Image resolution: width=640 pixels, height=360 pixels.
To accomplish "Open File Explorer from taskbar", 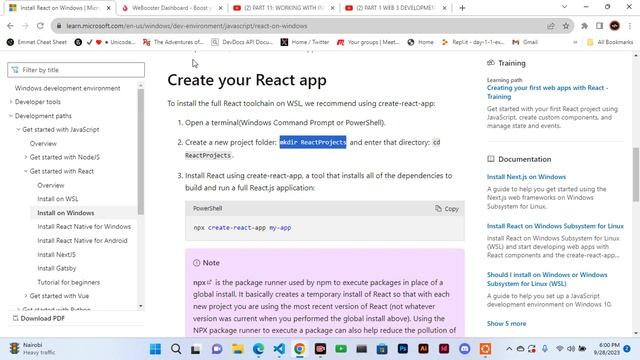I will [238, 349].
